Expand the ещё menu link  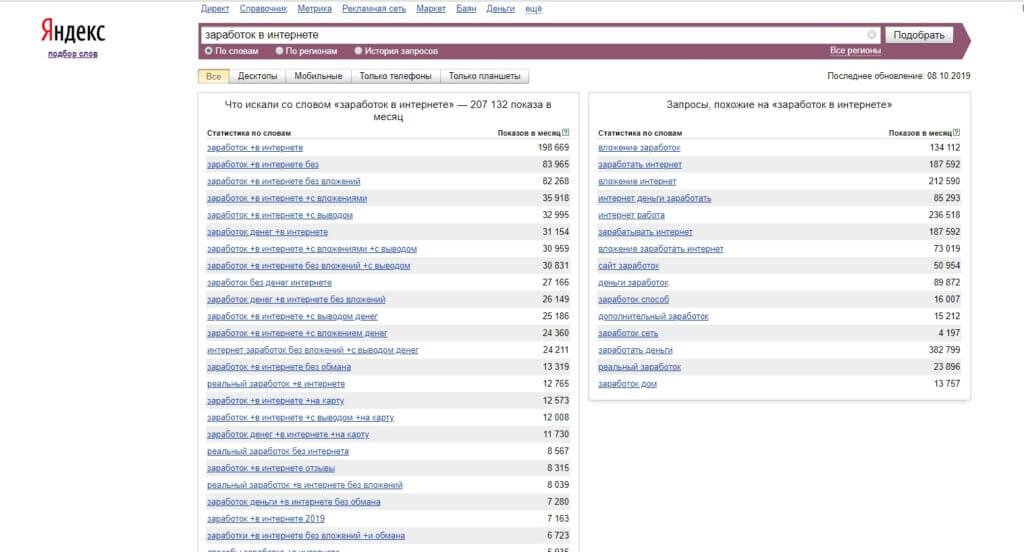click(x=534, y=8)
